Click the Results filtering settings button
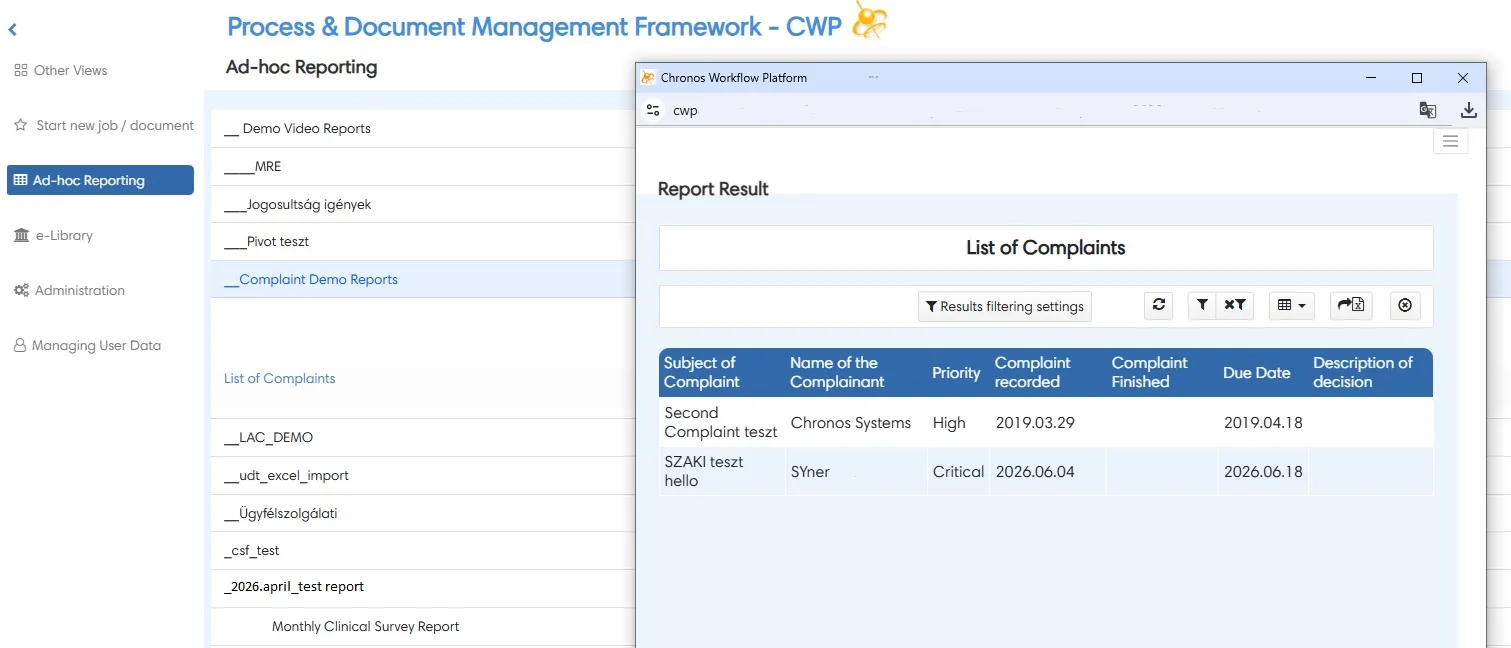This screenshot has height=648, width=1511. coord(1005,306)
